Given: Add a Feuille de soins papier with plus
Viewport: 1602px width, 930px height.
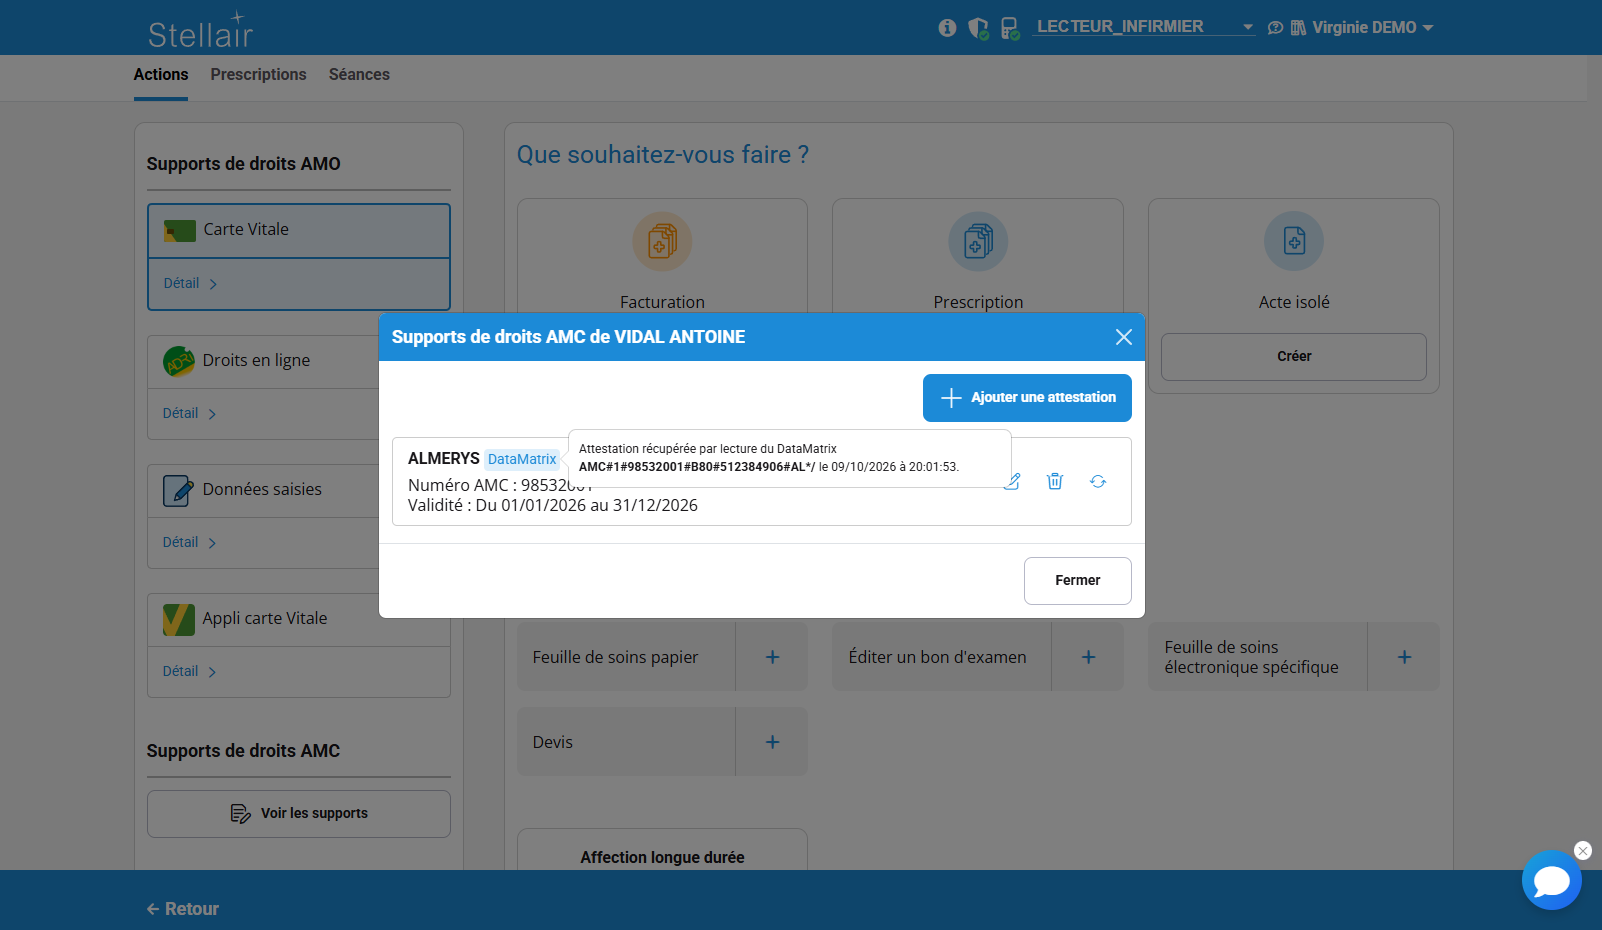Looking at the screenshot, I should click(772, 657).
